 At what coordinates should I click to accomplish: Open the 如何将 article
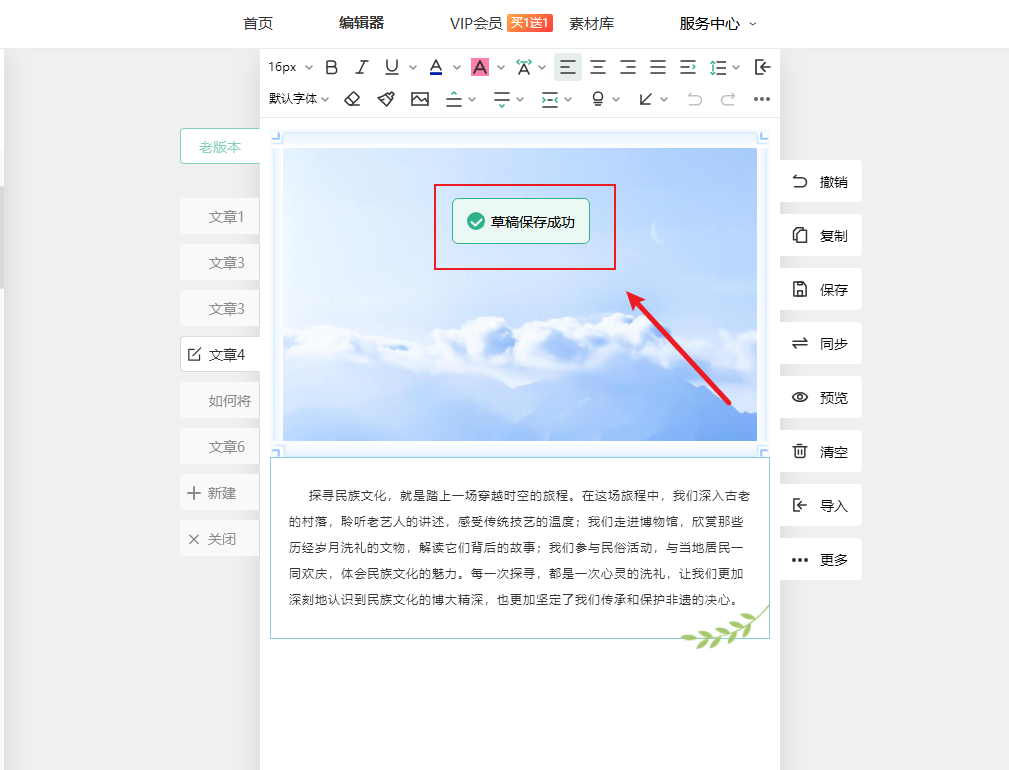tap(220, 401)
